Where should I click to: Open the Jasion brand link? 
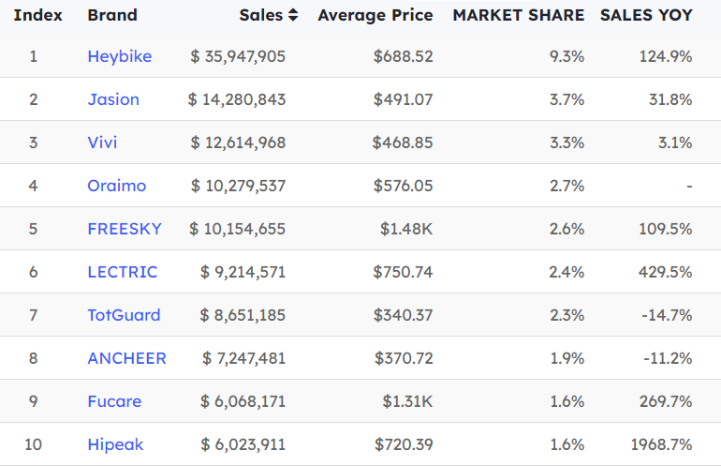click(113, 100)
